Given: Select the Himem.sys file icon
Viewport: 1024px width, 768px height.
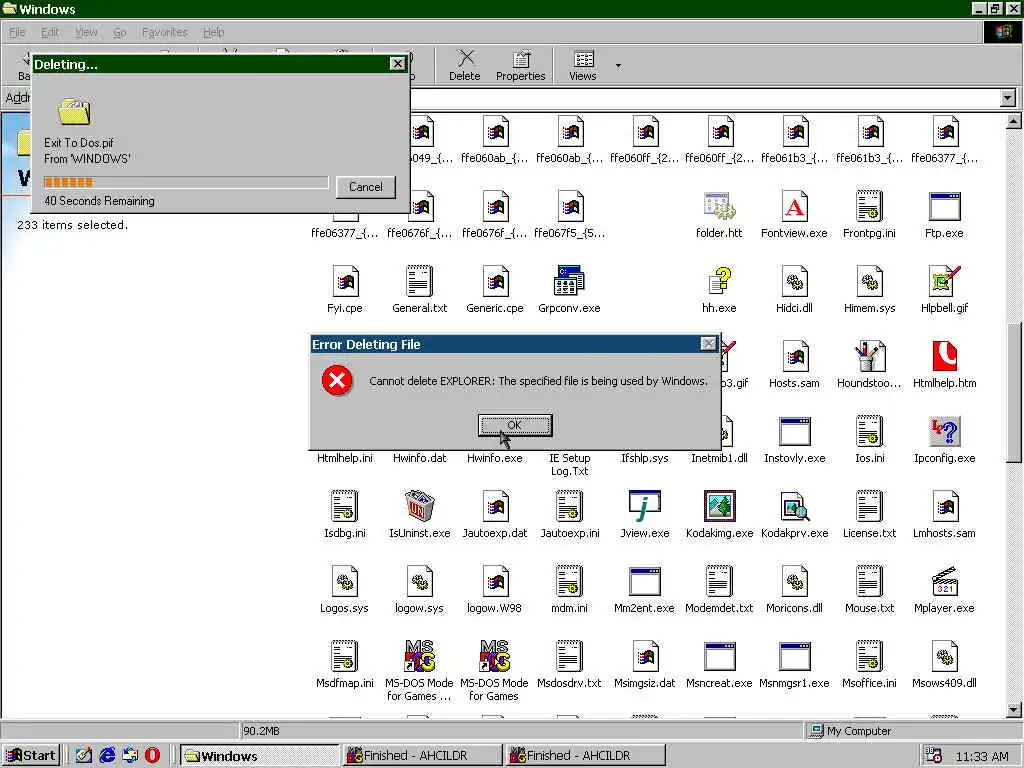Looking at the screenshot, I should tap(869, 281).
